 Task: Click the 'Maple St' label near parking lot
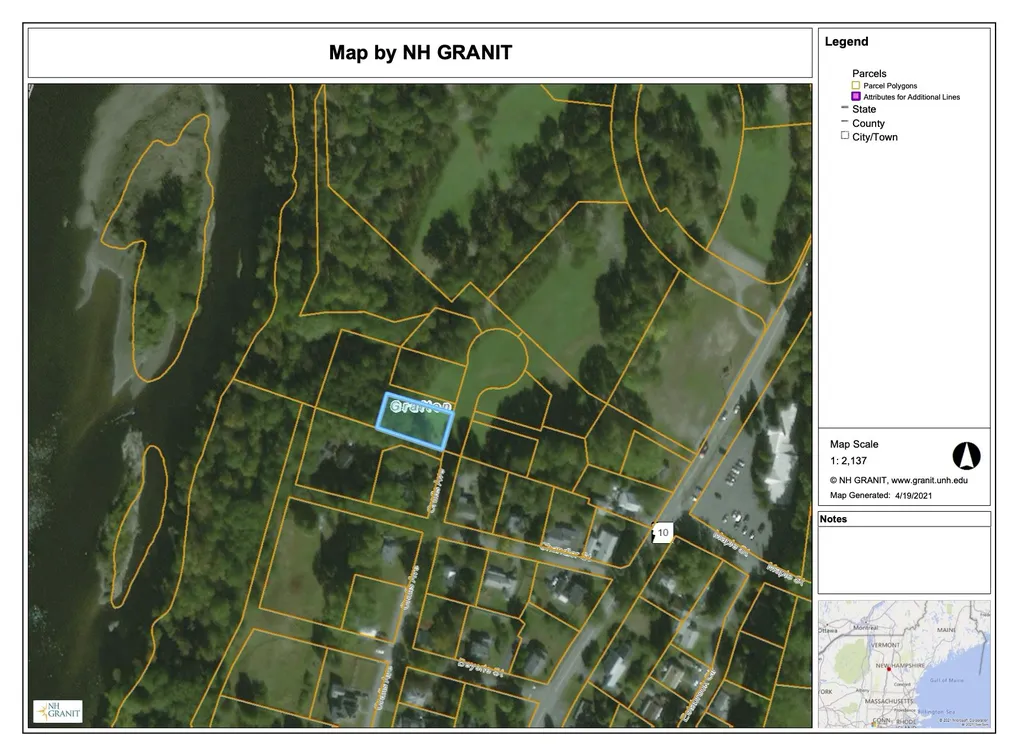[731, 544]
